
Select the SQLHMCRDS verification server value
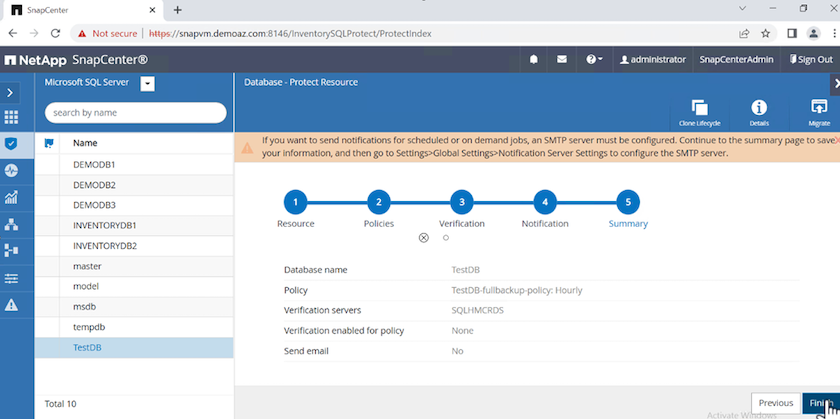click(477, 310)
